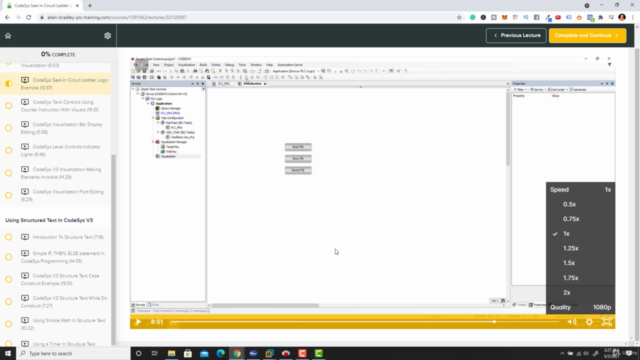Image resolution: width=640 pixels, height=360 pixels.
Task: Seek along the yellow video timeline track
Action: pyautogui.click(x=365, y=322)
